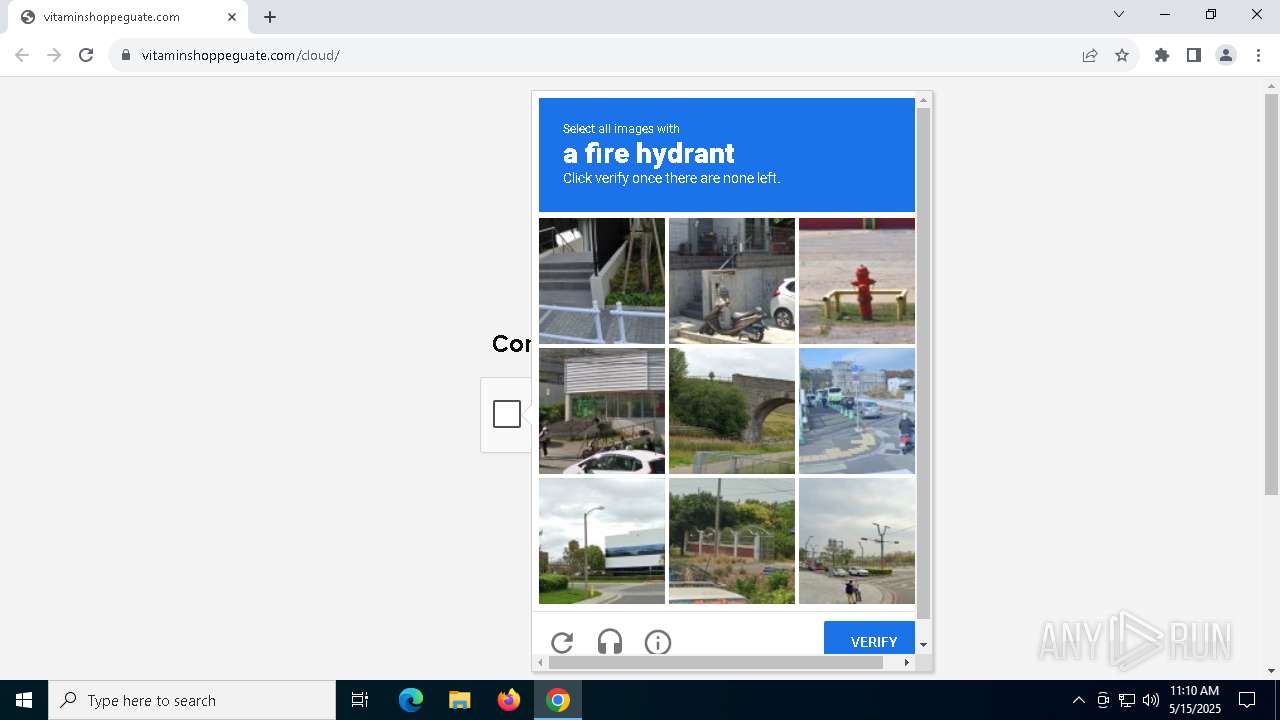
Task: Open the Windows Start menu
Action: tap(24, 700)
